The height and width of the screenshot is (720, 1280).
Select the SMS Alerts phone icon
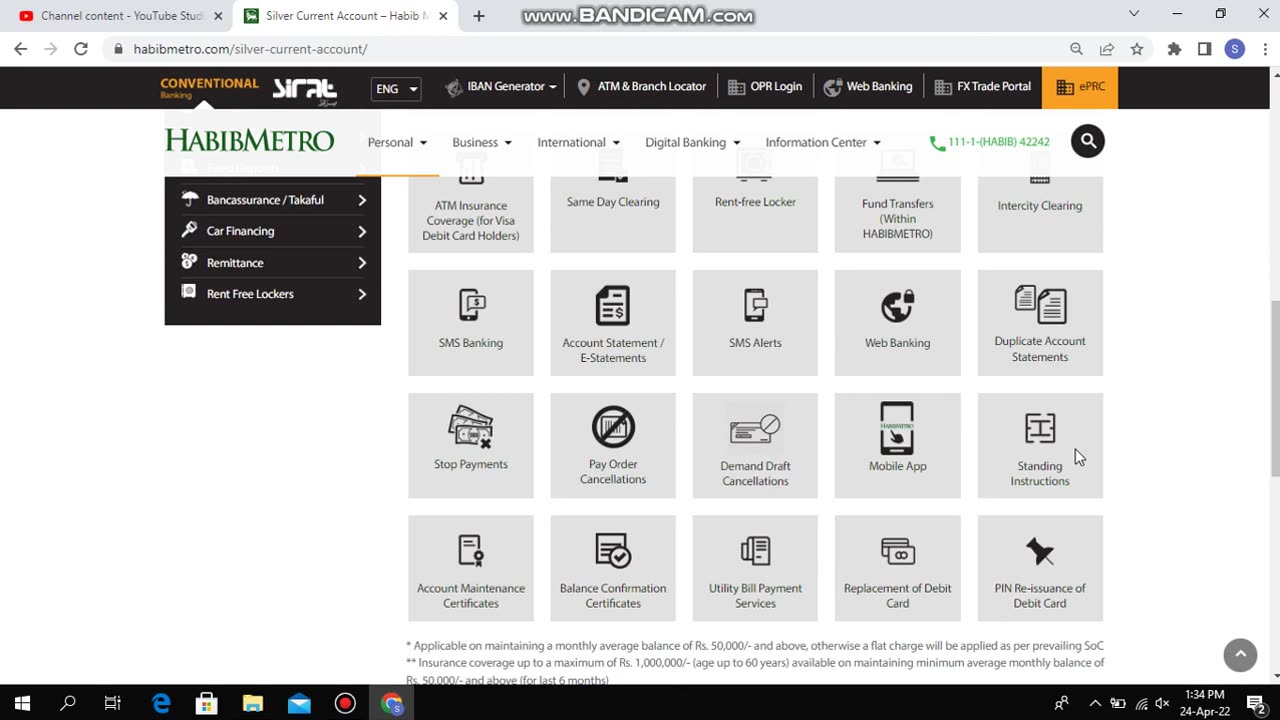click(755, 305)
